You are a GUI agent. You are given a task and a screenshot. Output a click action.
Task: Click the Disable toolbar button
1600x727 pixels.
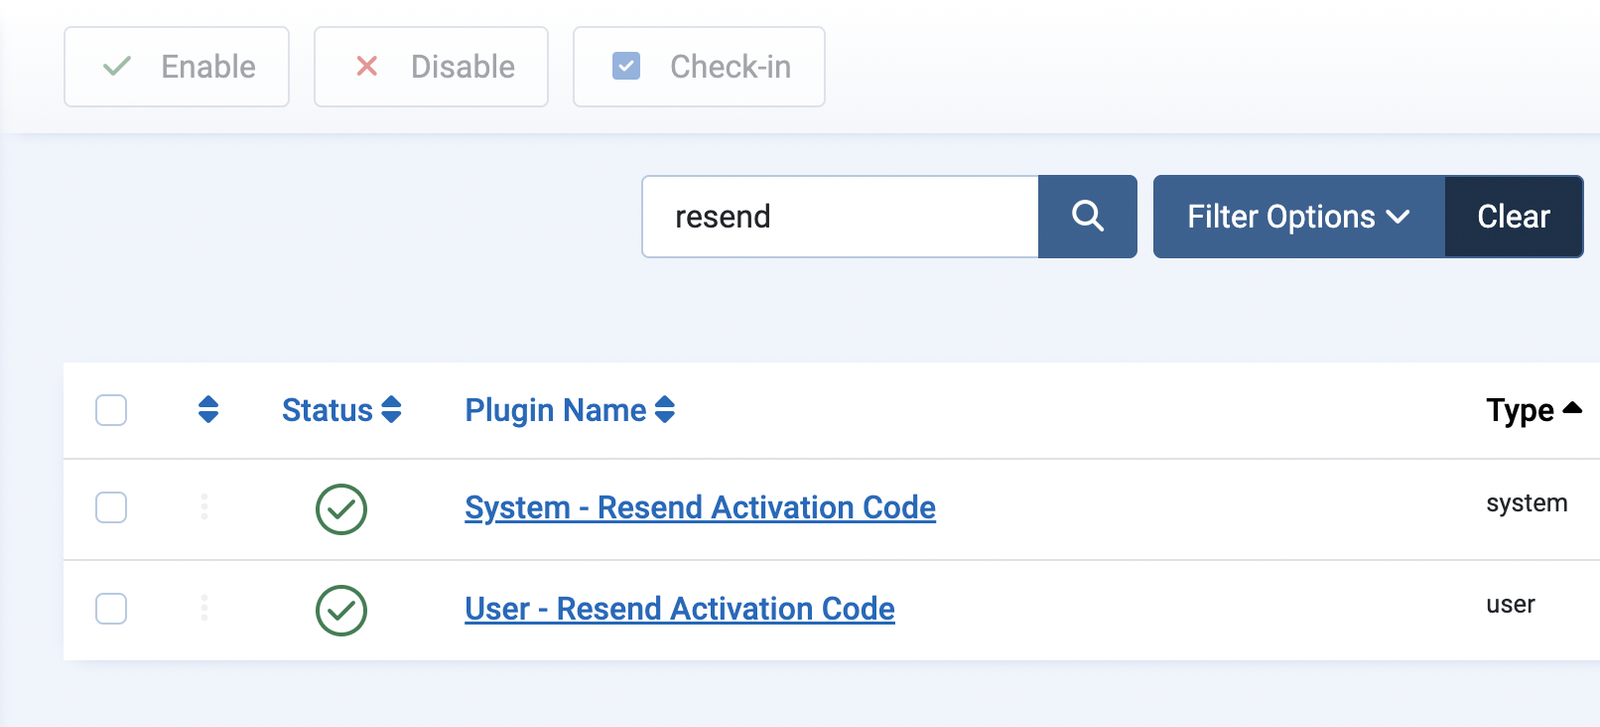[431, 67]
